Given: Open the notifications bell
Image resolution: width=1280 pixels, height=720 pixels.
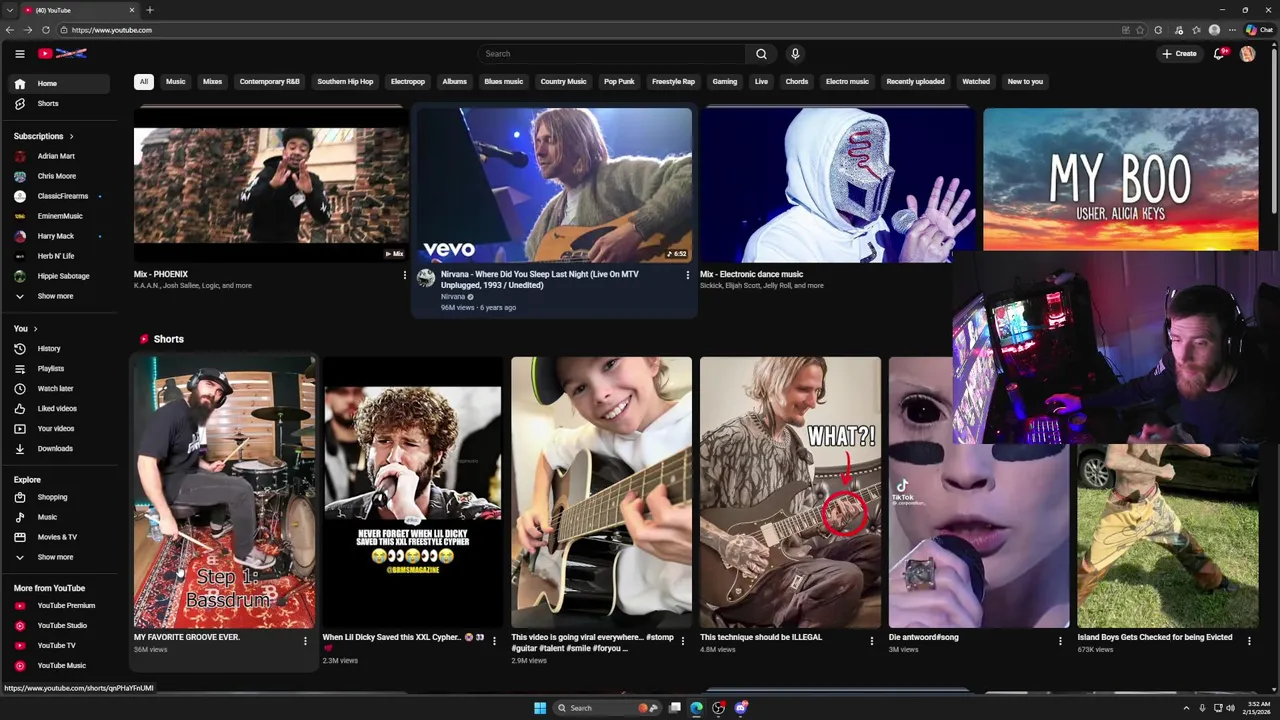Looking at the screenshot, I should [x=1219, y=54].
